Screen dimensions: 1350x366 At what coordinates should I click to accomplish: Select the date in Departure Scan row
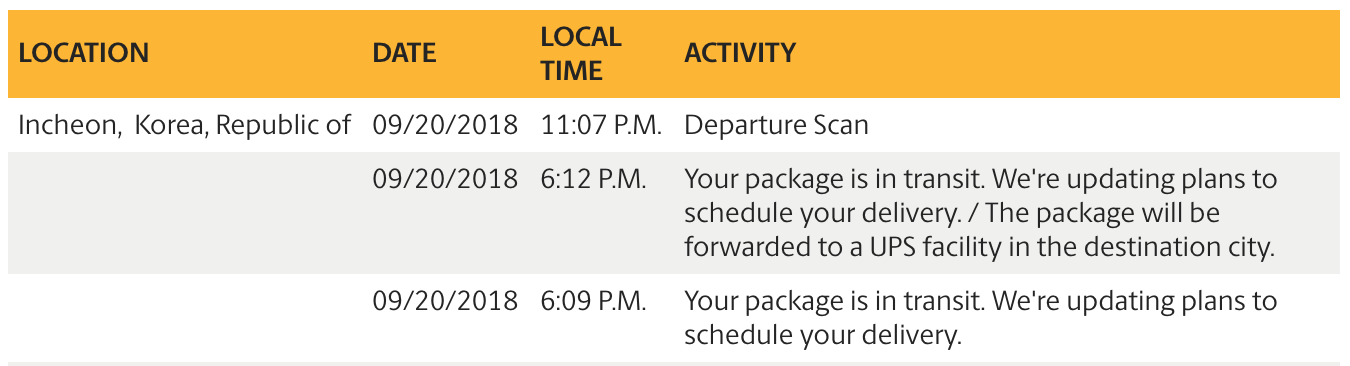(446, 125)
